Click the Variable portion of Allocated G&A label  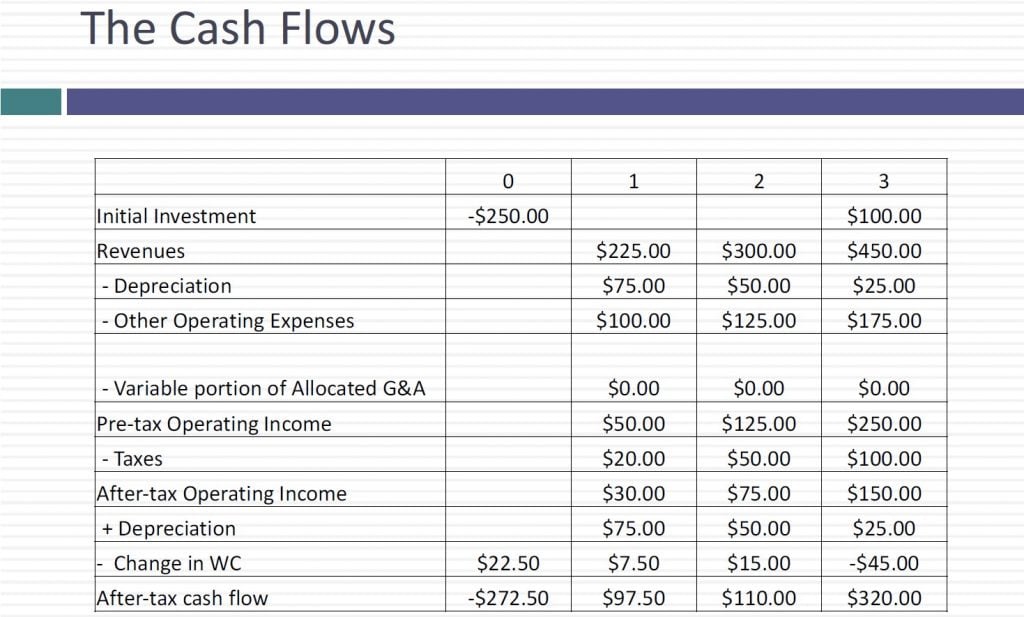264,388
